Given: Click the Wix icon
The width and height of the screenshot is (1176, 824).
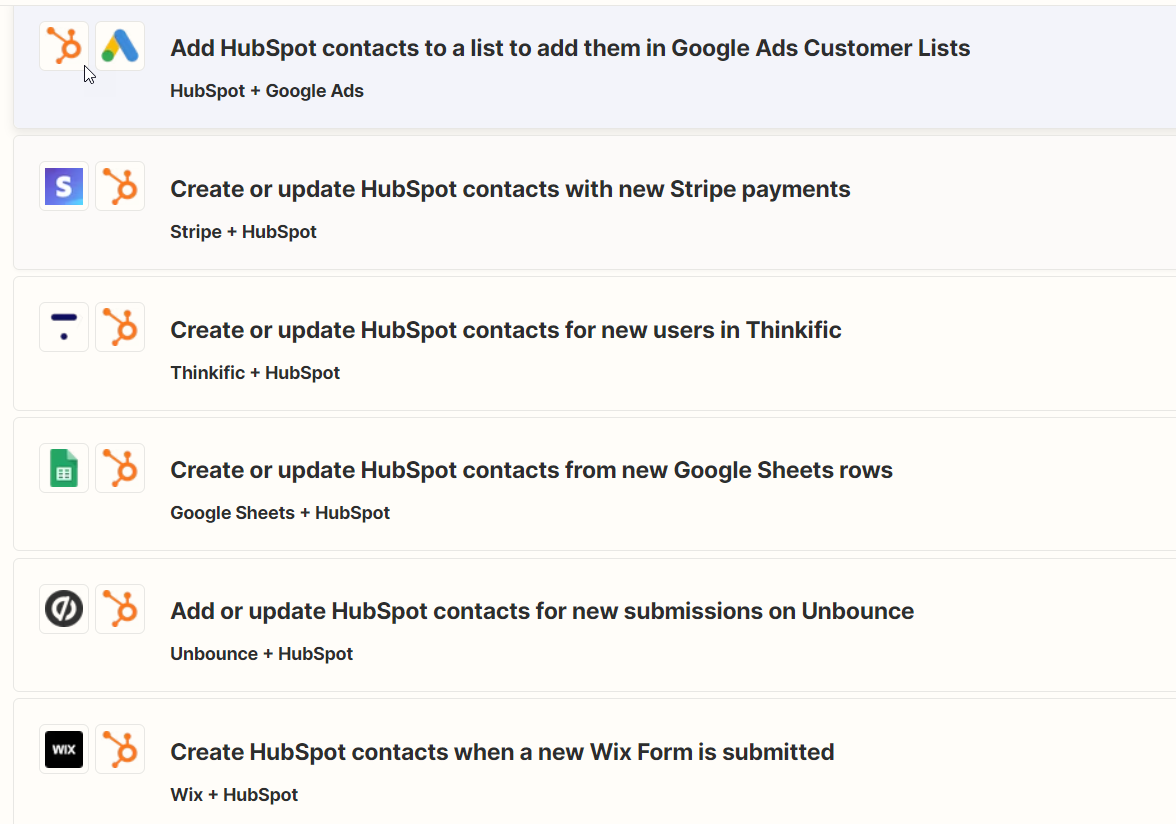Looking at the screenshot, I should pyautogui.click(x=63, y=749).
